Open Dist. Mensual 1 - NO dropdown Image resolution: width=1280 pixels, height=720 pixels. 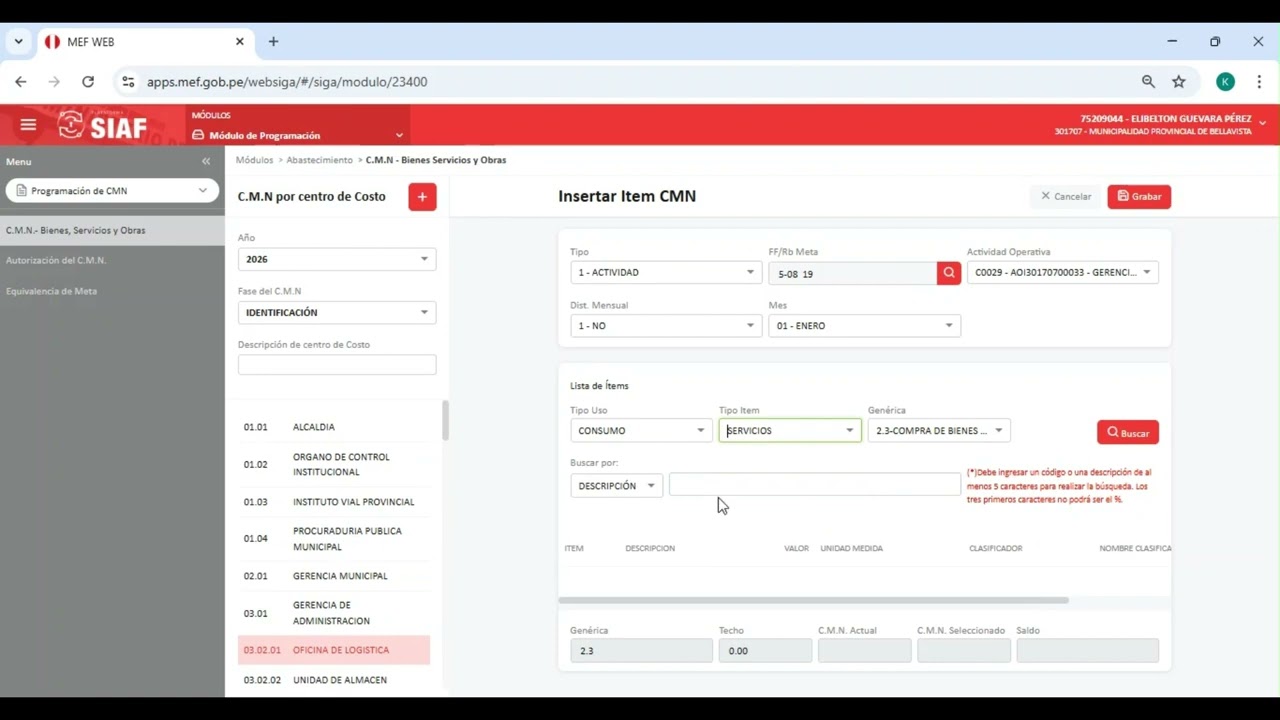pyautogui.click(x=665, y=326)
